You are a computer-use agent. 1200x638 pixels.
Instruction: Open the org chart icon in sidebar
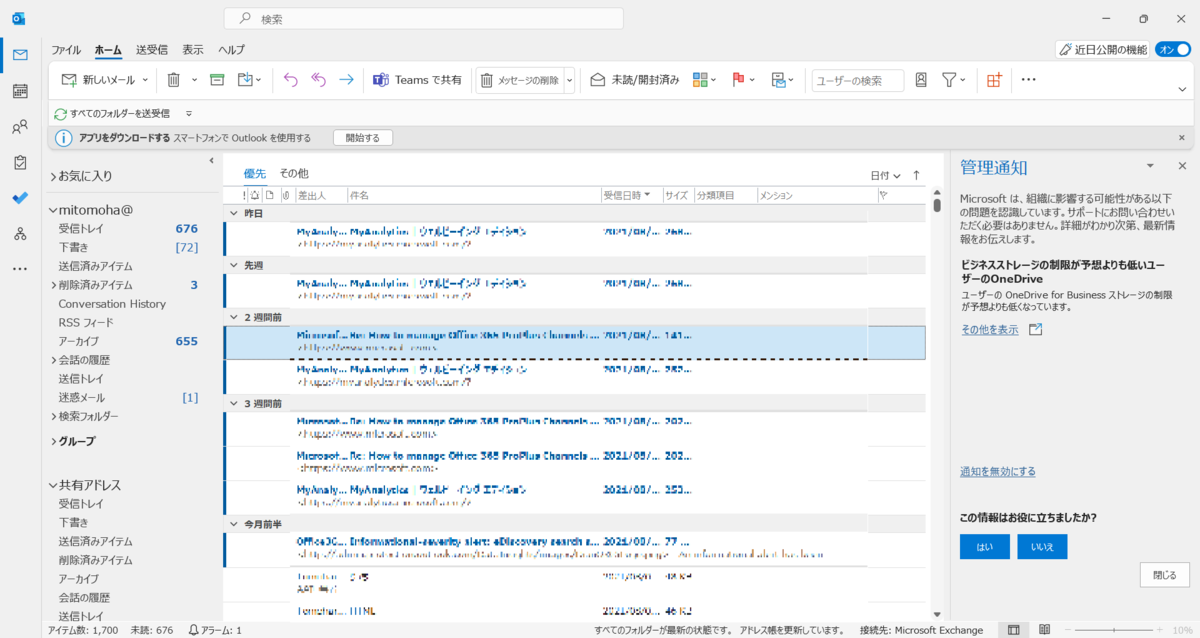point(20,233)
